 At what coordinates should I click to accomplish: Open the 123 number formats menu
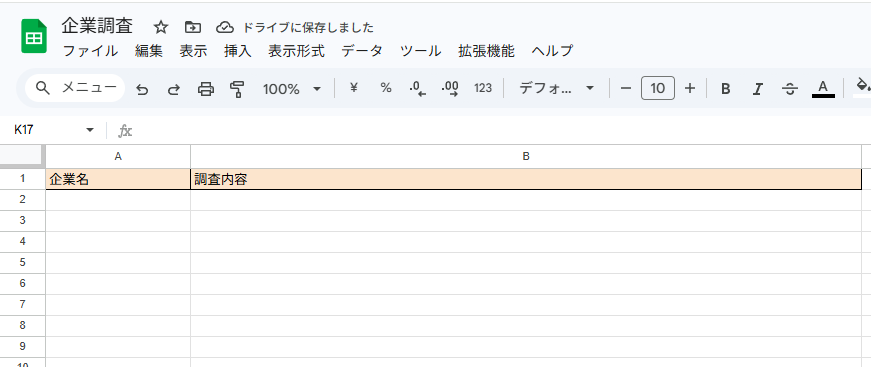tap(483, 88)
